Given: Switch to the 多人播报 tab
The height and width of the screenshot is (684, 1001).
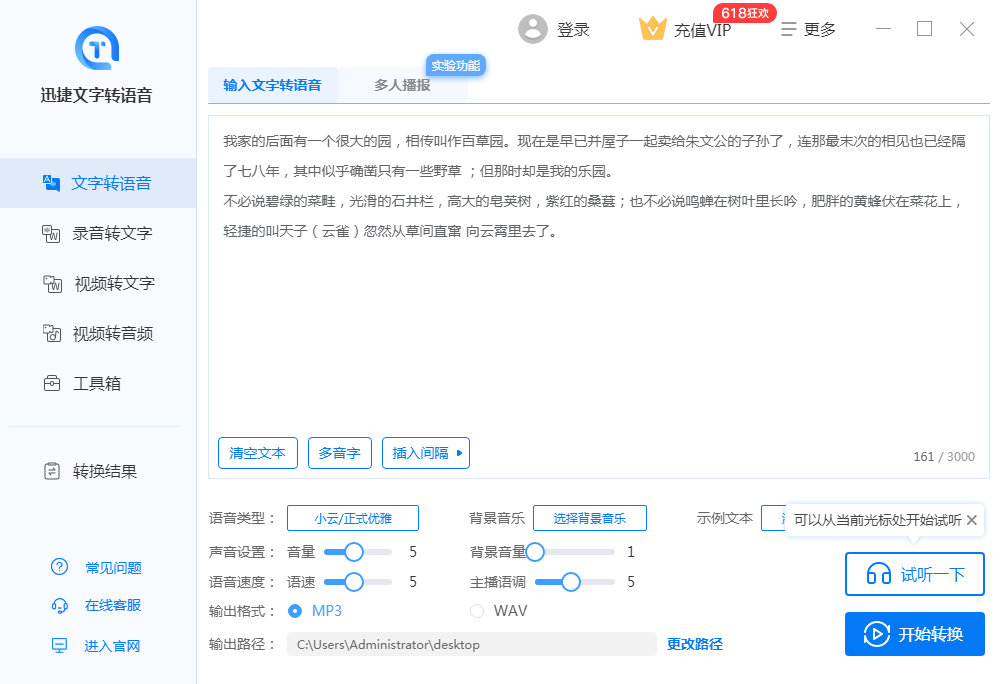Looking at the screenshot, I should click(x=402, y=85).
